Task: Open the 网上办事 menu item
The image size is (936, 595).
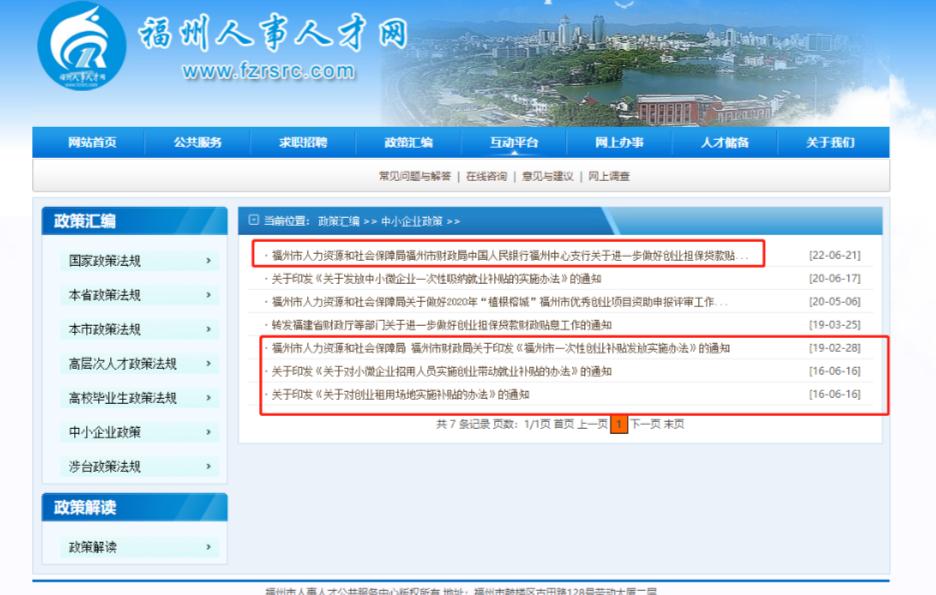Action: point(621,143)
